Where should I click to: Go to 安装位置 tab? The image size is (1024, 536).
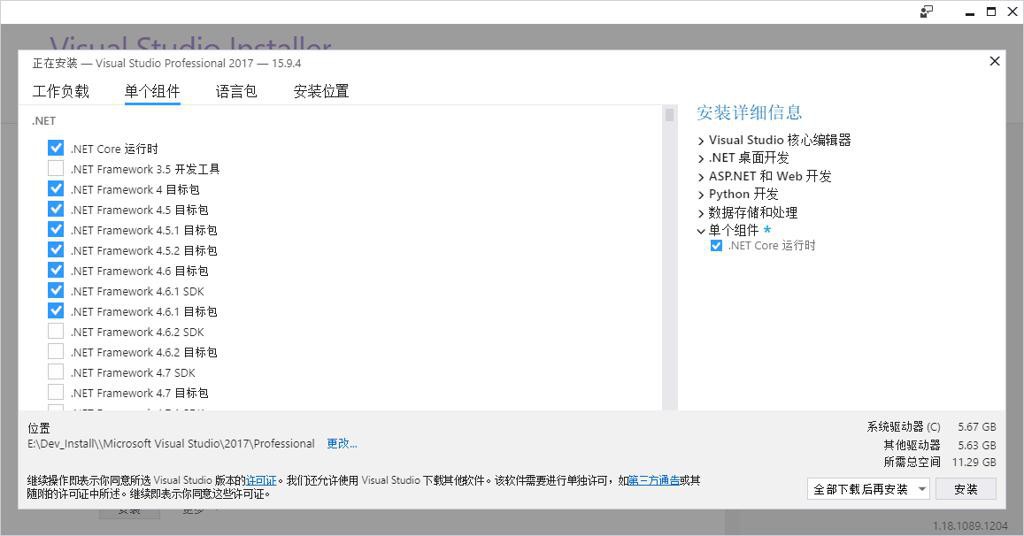pos(321,91)
